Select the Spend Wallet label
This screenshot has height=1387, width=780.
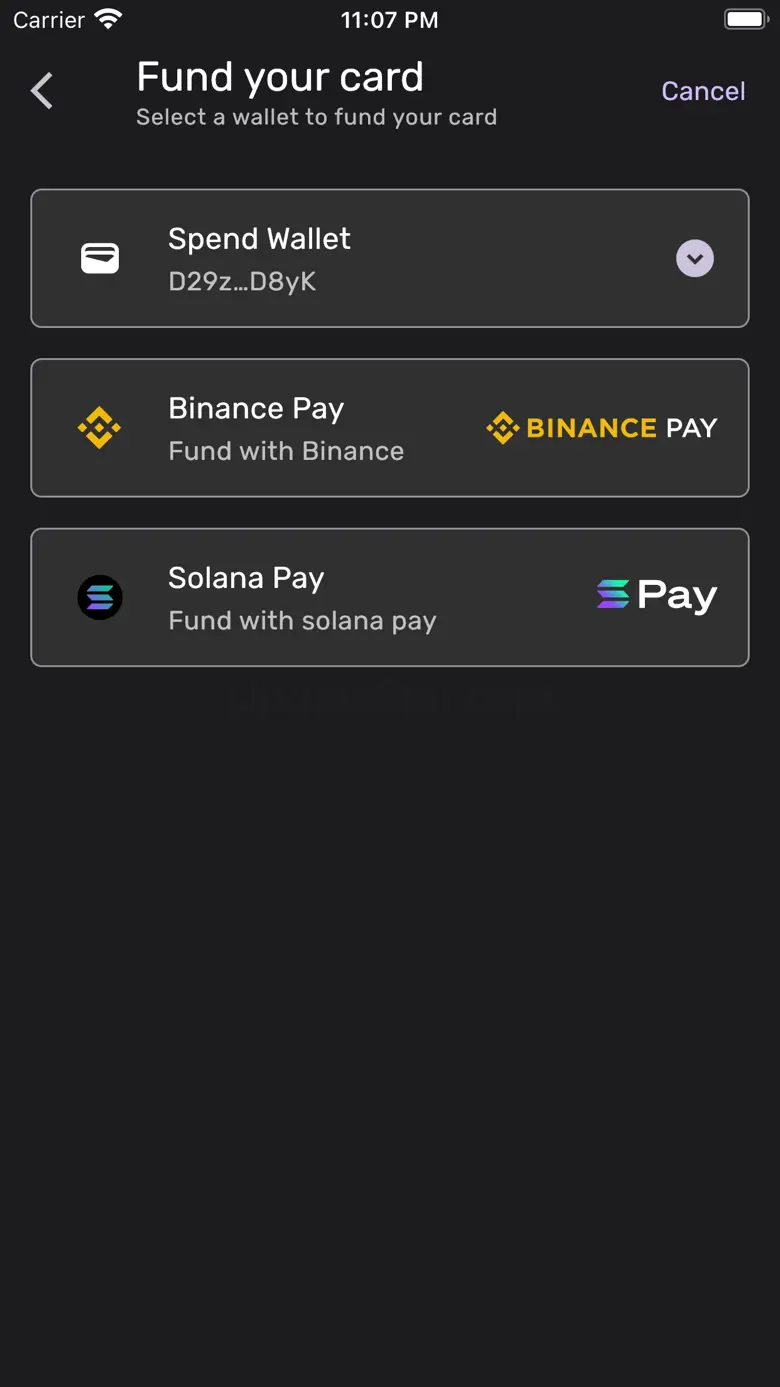click(259, 239)
